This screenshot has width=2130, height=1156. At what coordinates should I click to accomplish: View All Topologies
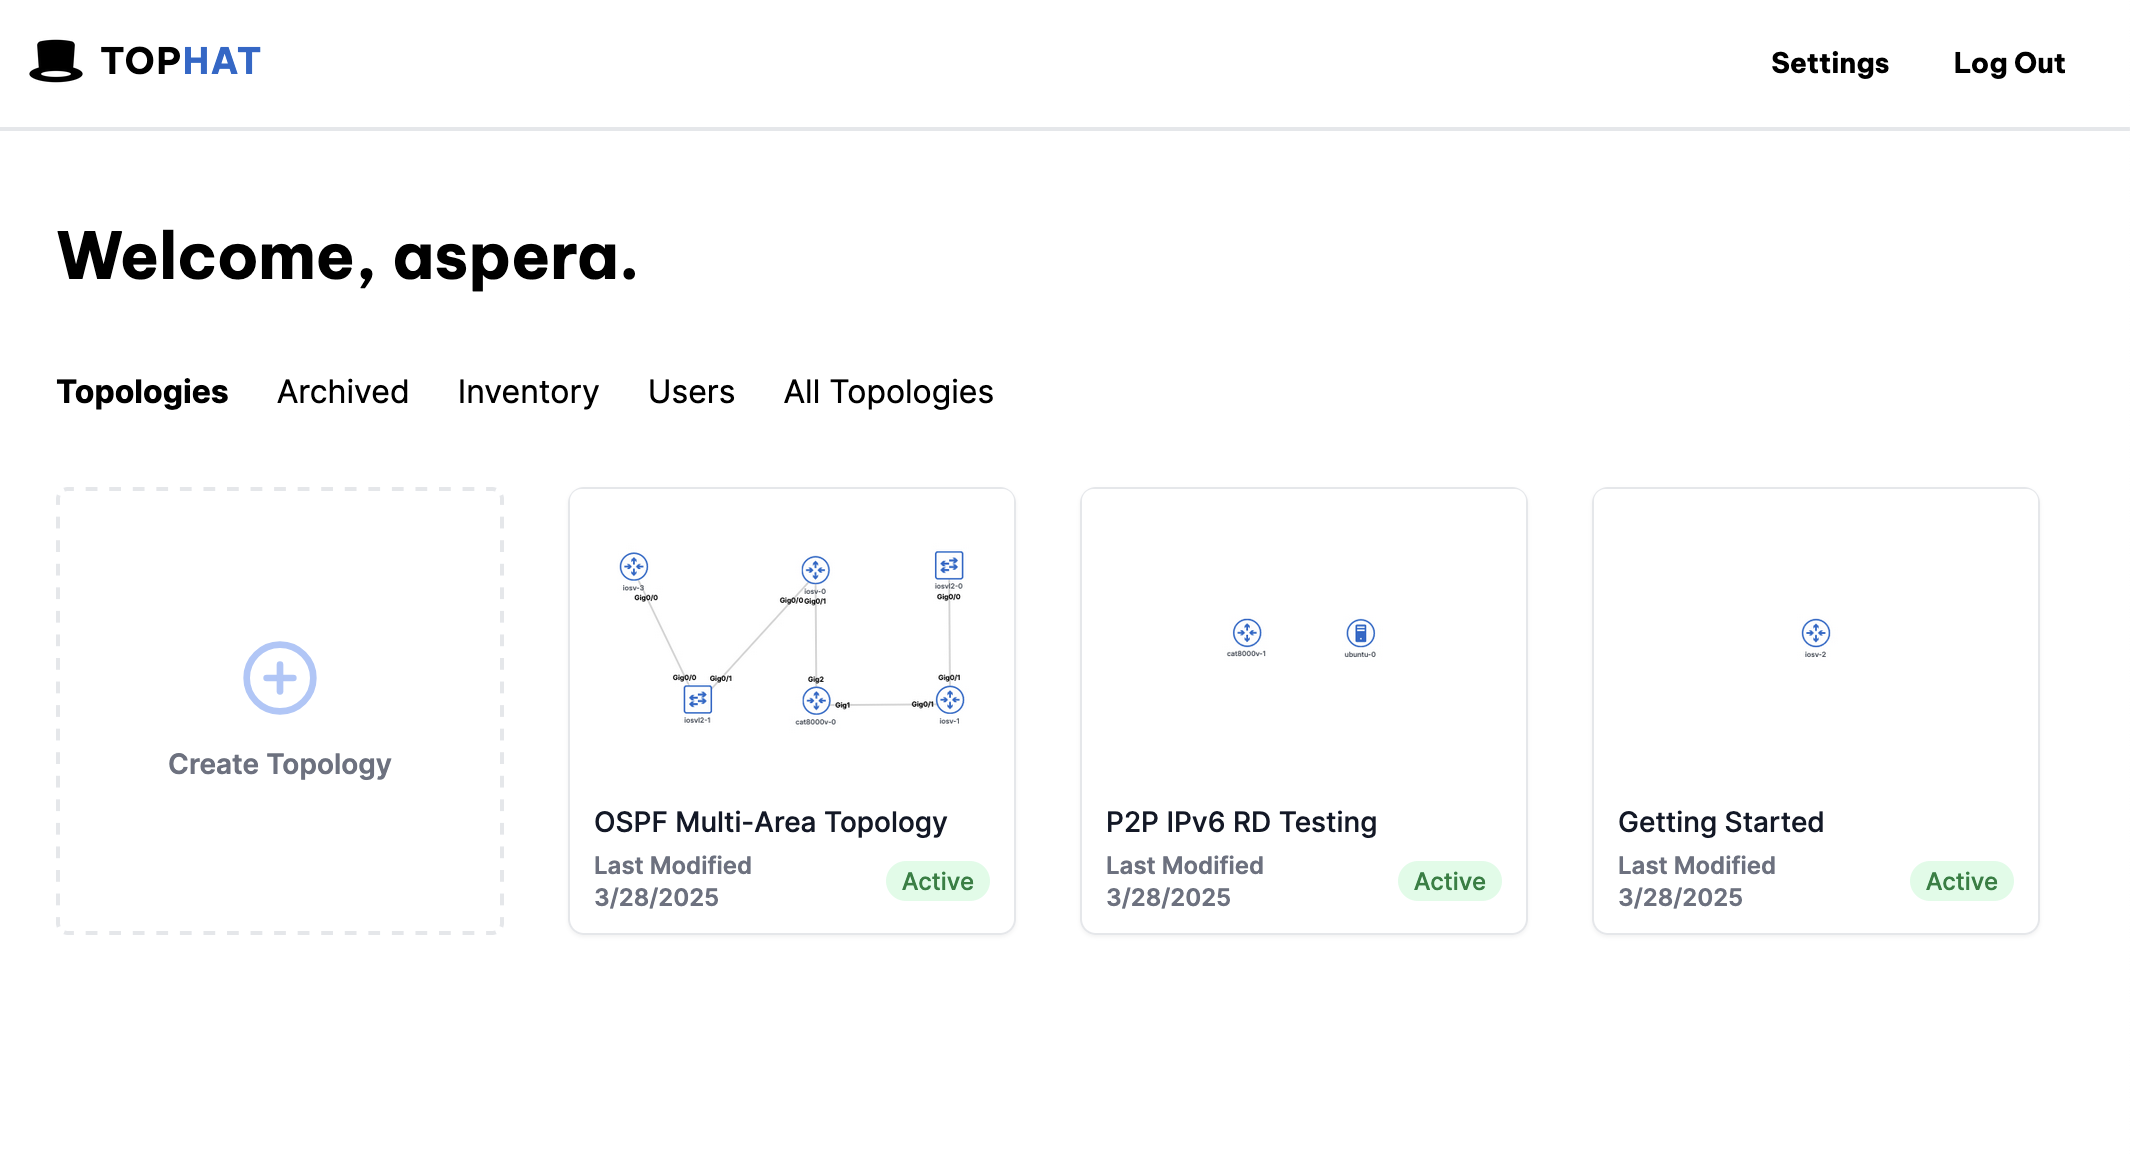coord(888,392)
